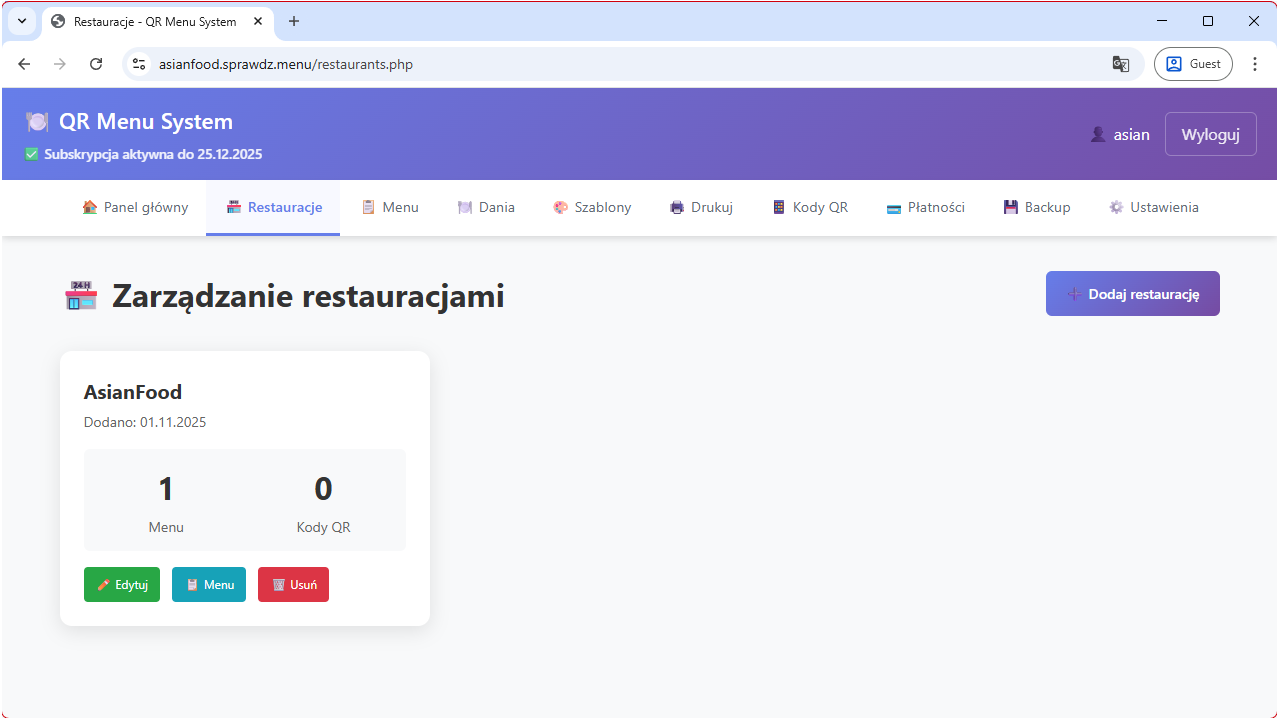Open Chrome's three-dot menu
The height and width of the screenshot is (720, 1280).
pos(1255,63)
